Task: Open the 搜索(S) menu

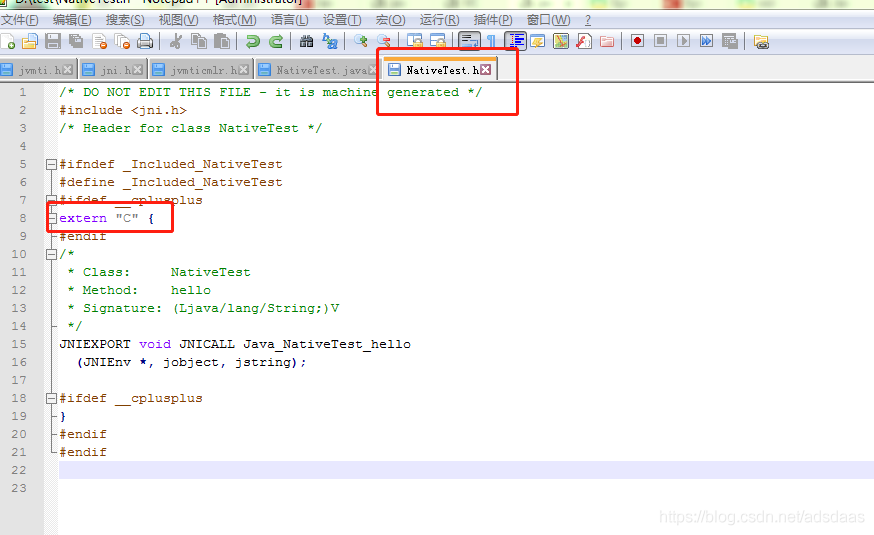Action: [125, 20]
